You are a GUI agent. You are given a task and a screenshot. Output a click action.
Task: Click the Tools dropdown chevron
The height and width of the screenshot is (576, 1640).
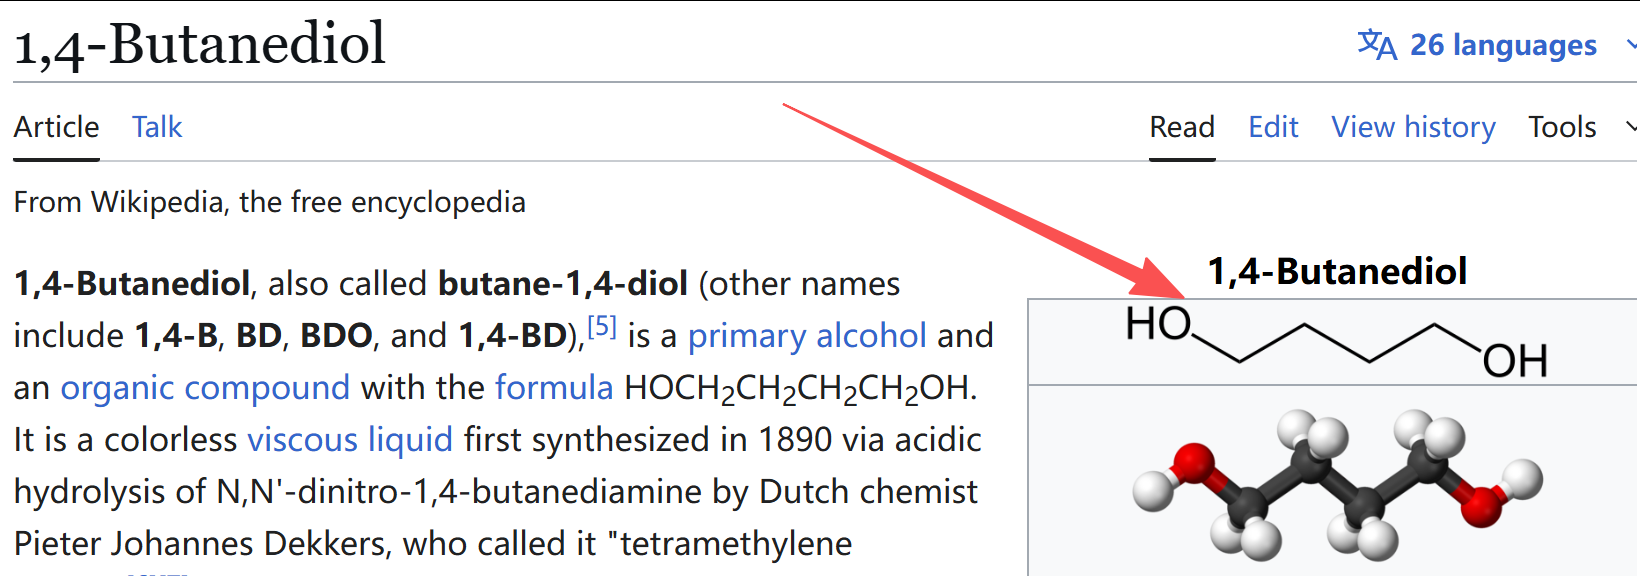click(x=1631, y=127)
